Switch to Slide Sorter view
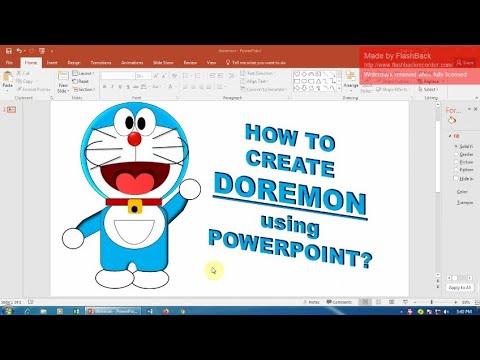Image resolution: width=480 pixels, height=360 pixels. point(378,302)
